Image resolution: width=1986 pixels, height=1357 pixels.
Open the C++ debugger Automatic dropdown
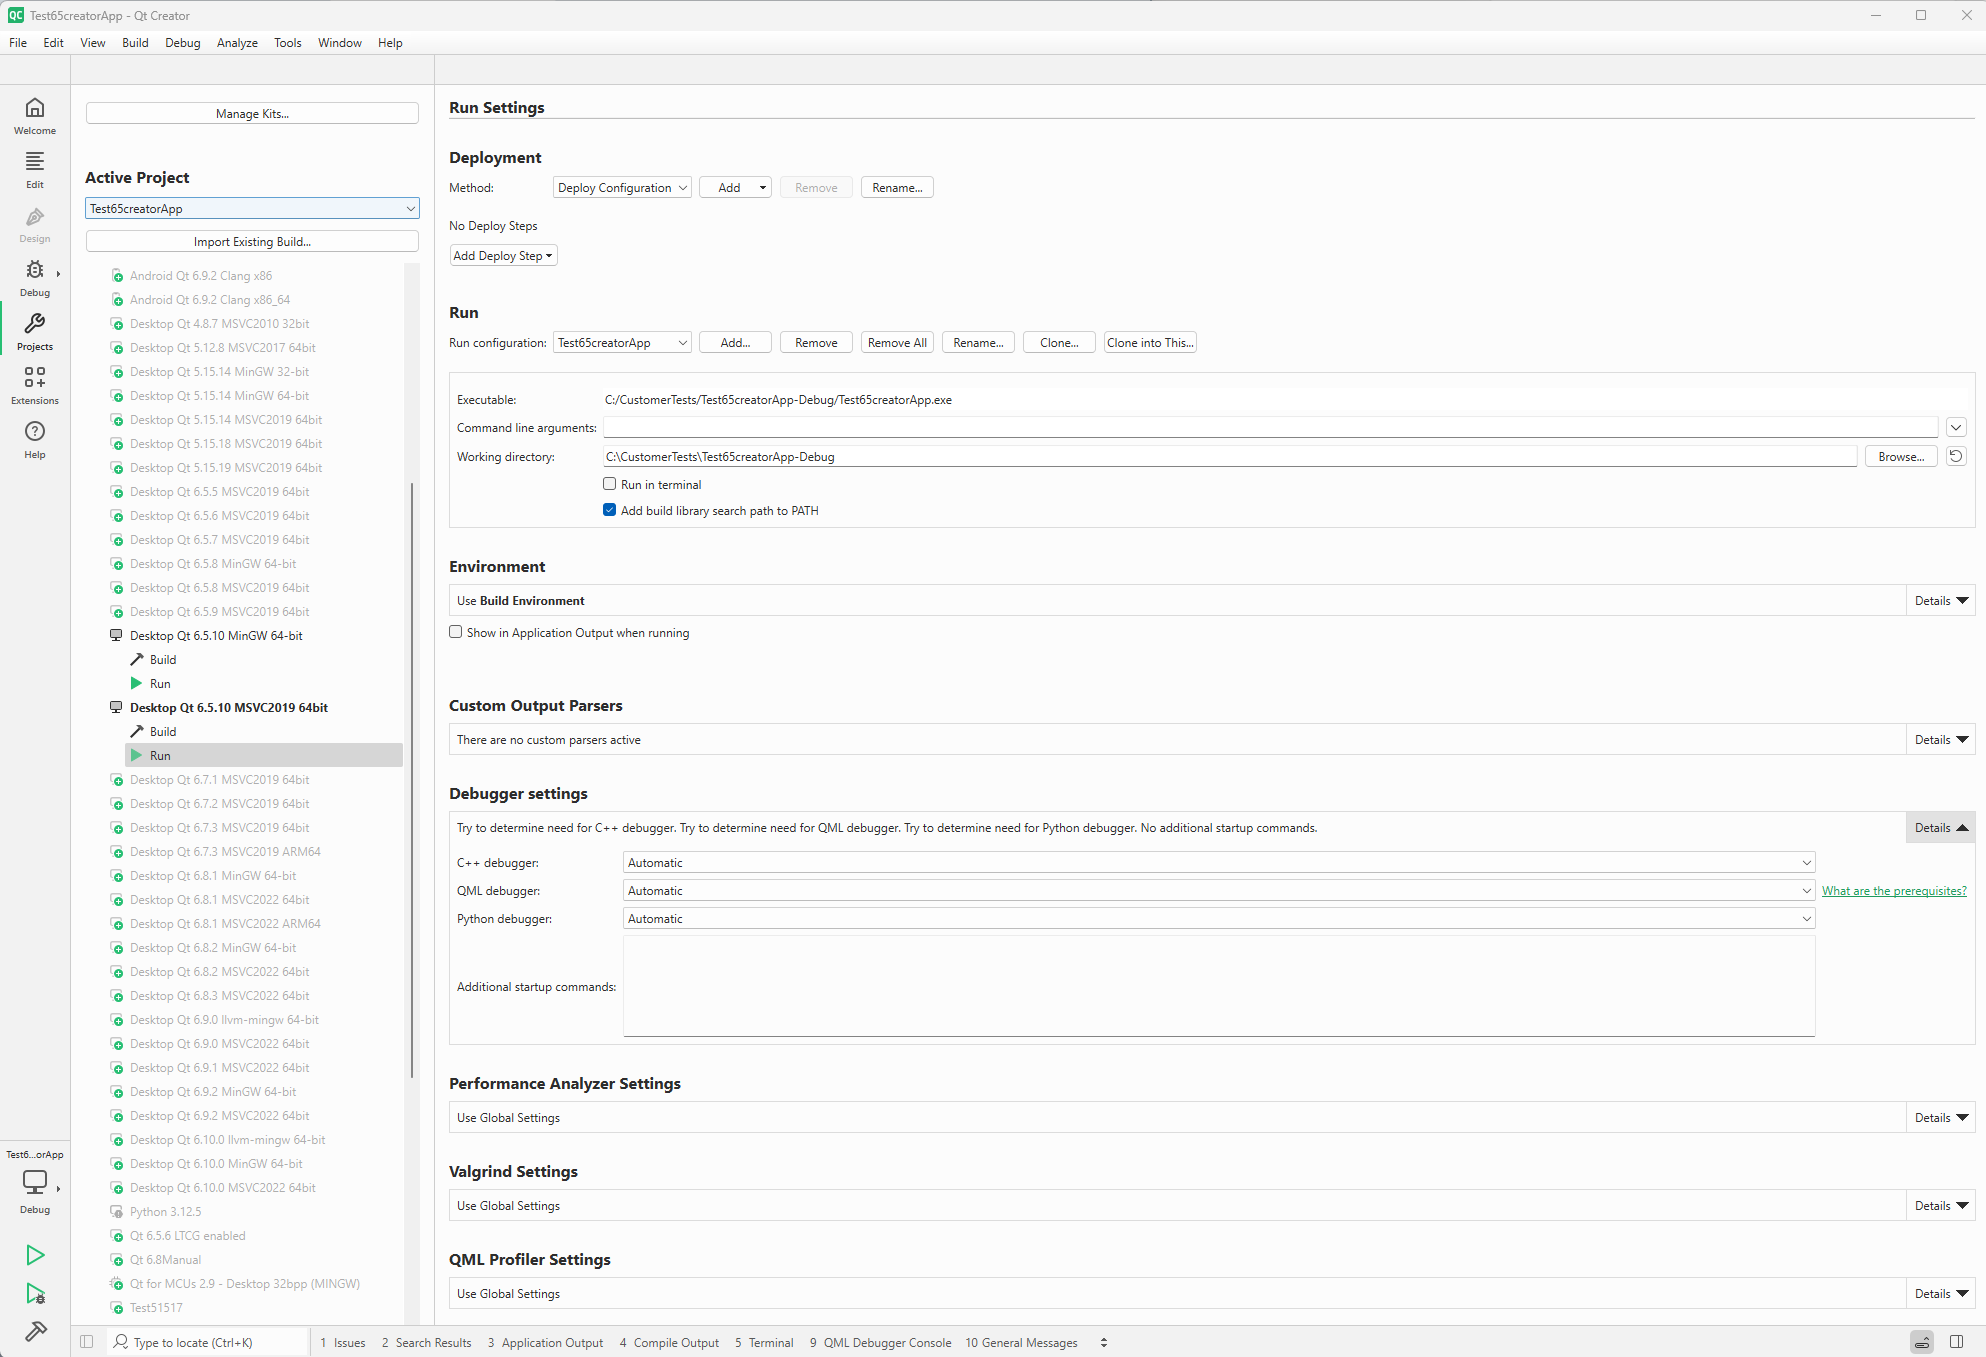pos(1218,863)
